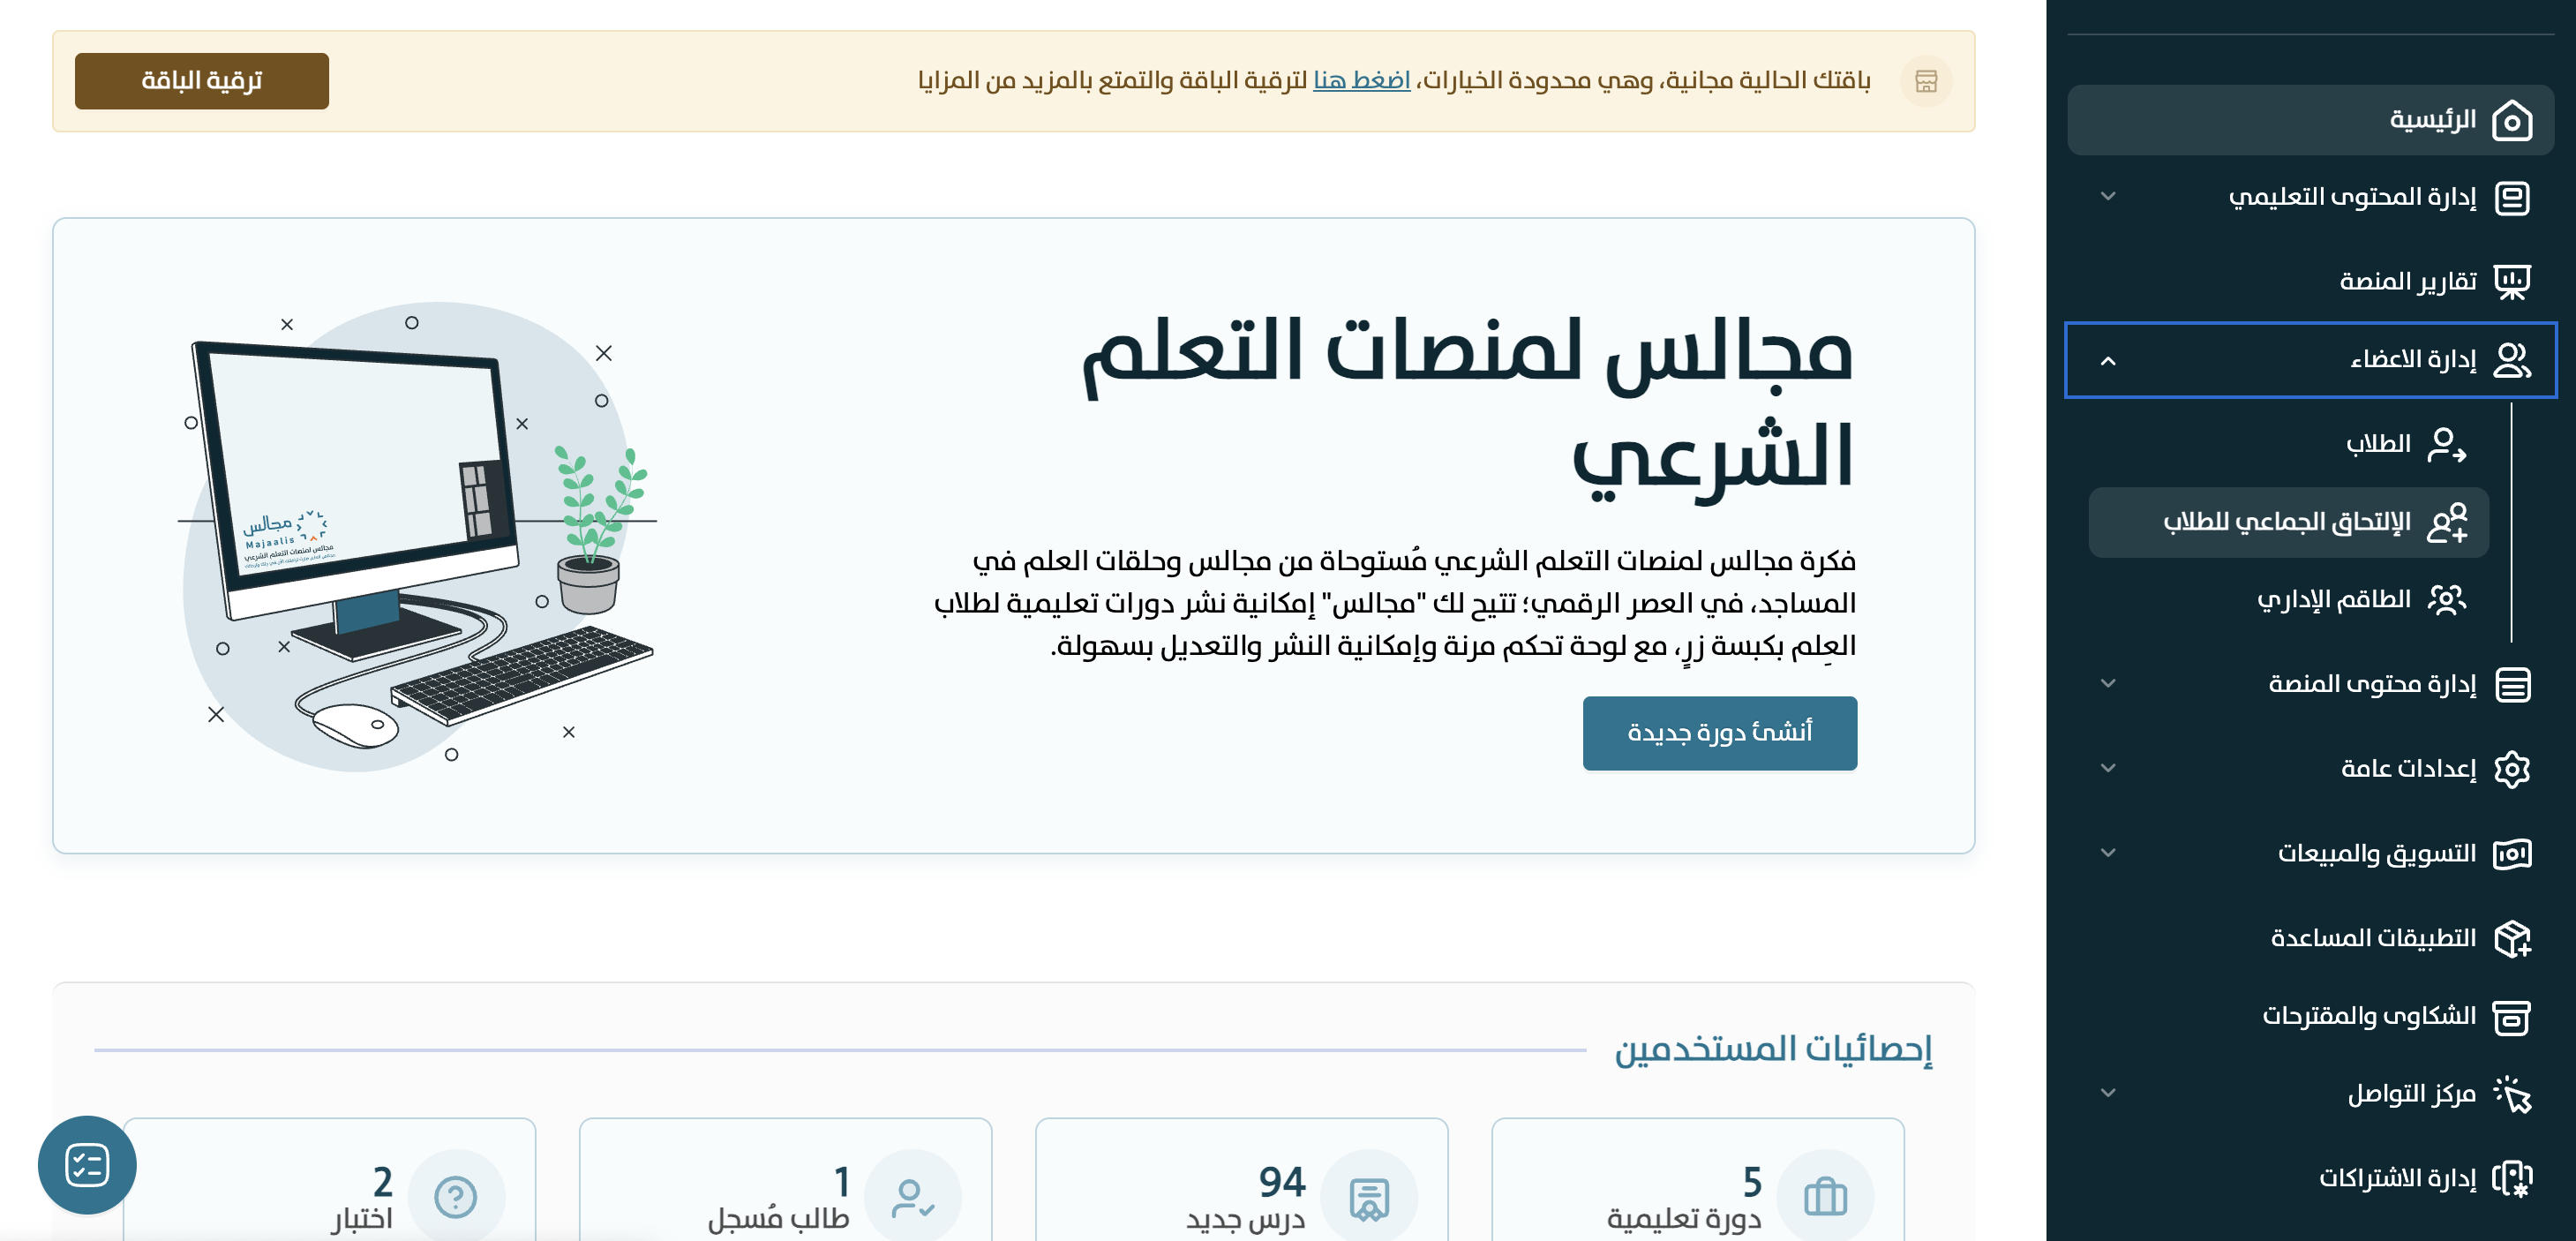Expand the إدارة محتوى المنصة chevron

[x=2108, y=684]
